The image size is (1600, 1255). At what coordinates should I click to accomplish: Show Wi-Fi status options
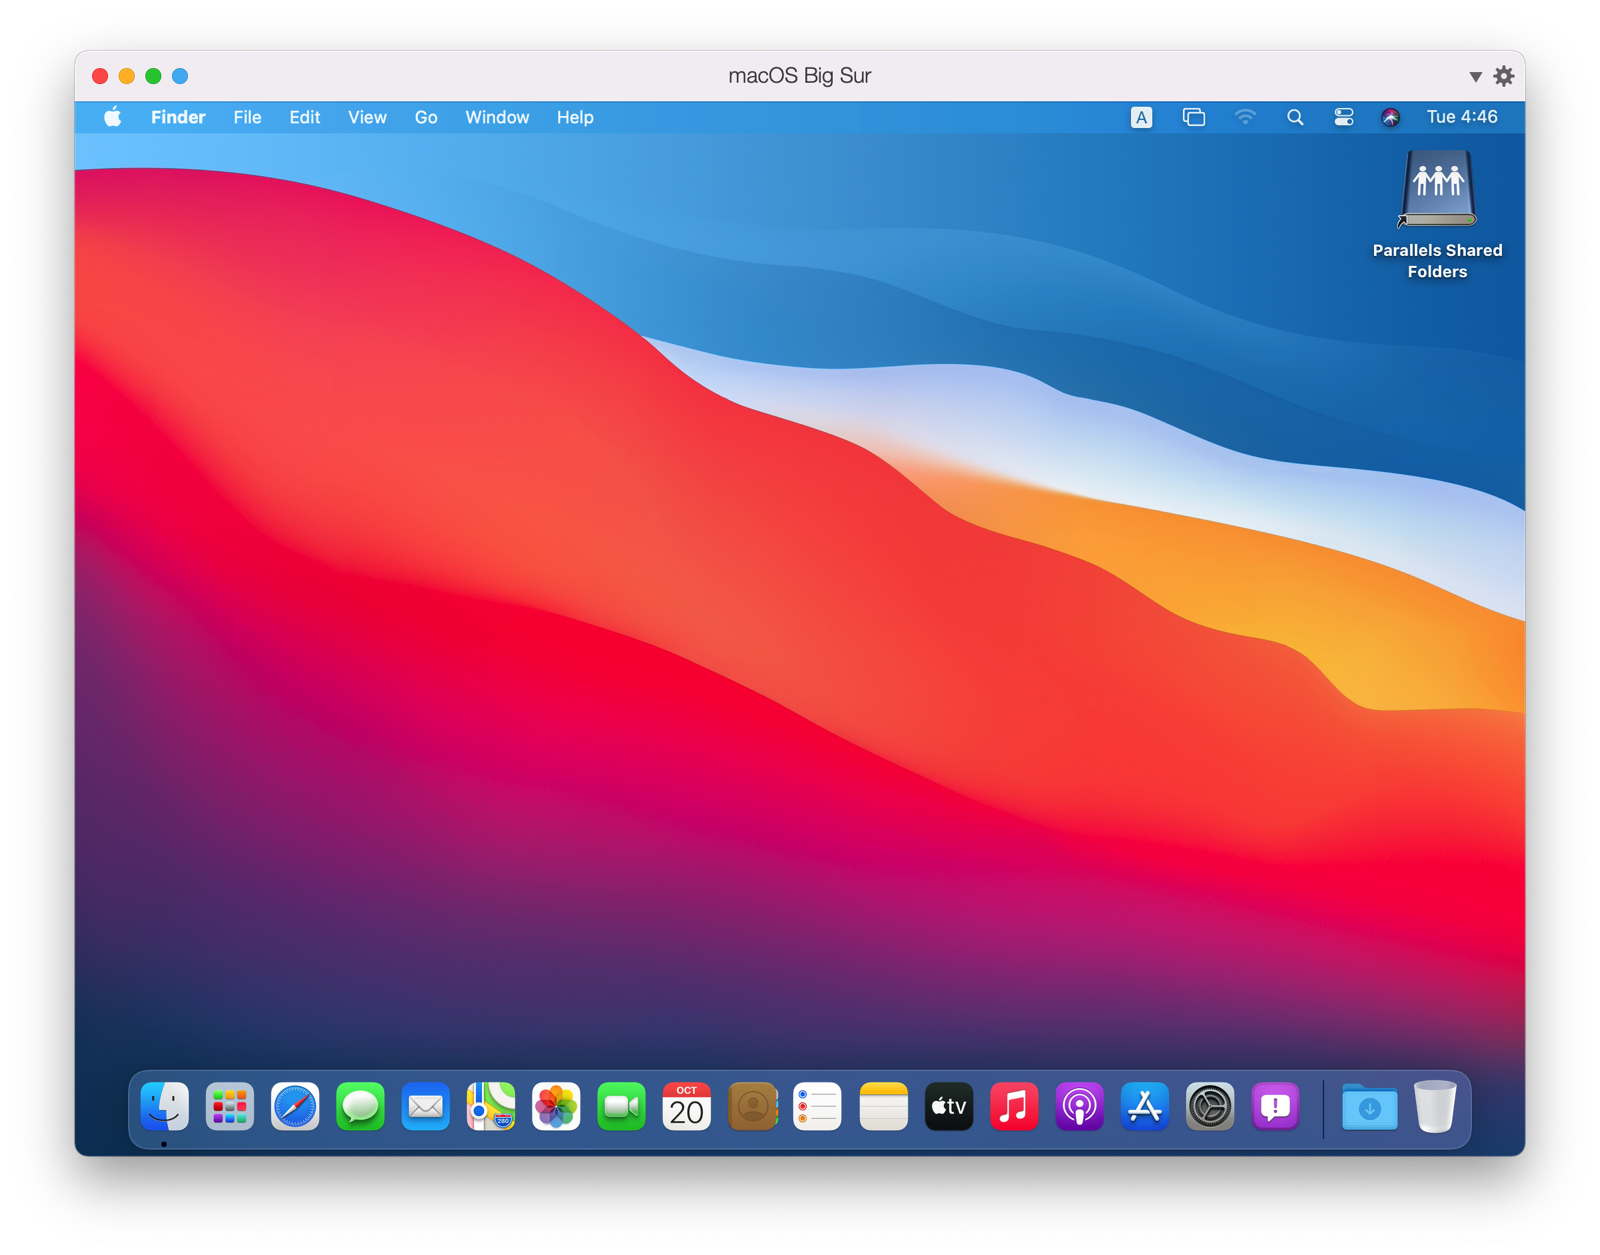click(1245, 117)
